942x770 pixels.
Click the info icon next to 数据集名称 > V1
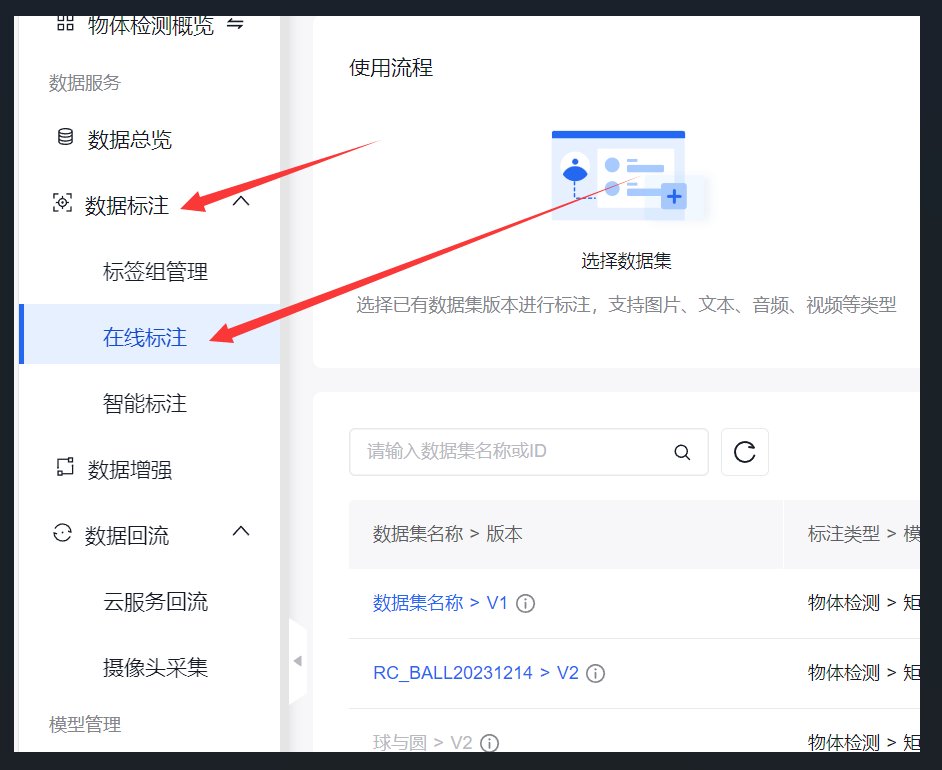tap(526, 603)
